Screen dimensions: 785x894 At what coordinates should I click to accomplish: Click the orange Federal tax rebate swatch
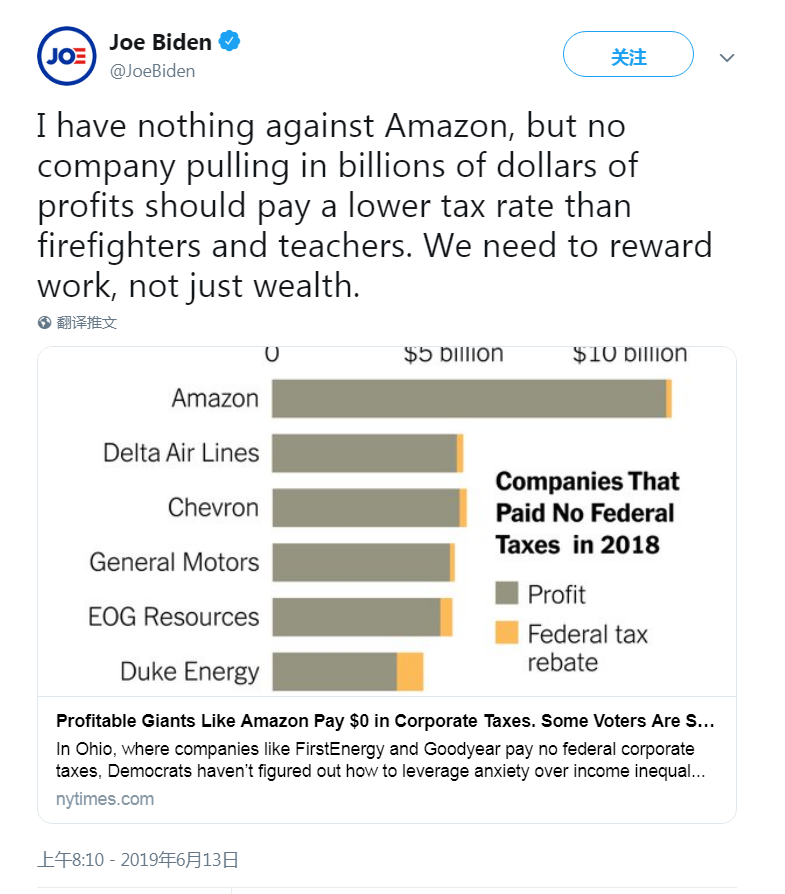pos(507,633)
